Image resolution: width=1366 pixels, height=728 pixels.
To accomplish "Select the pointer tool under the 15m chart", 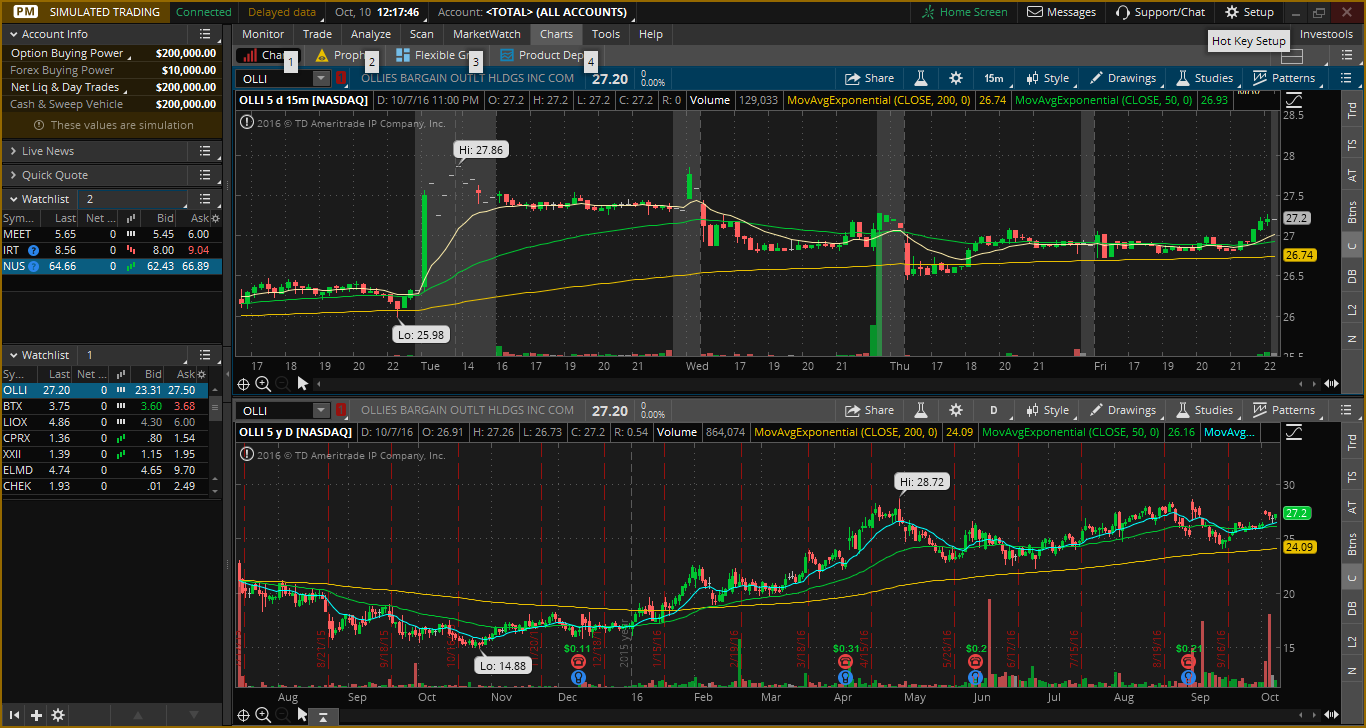I will tap(302, 383).
